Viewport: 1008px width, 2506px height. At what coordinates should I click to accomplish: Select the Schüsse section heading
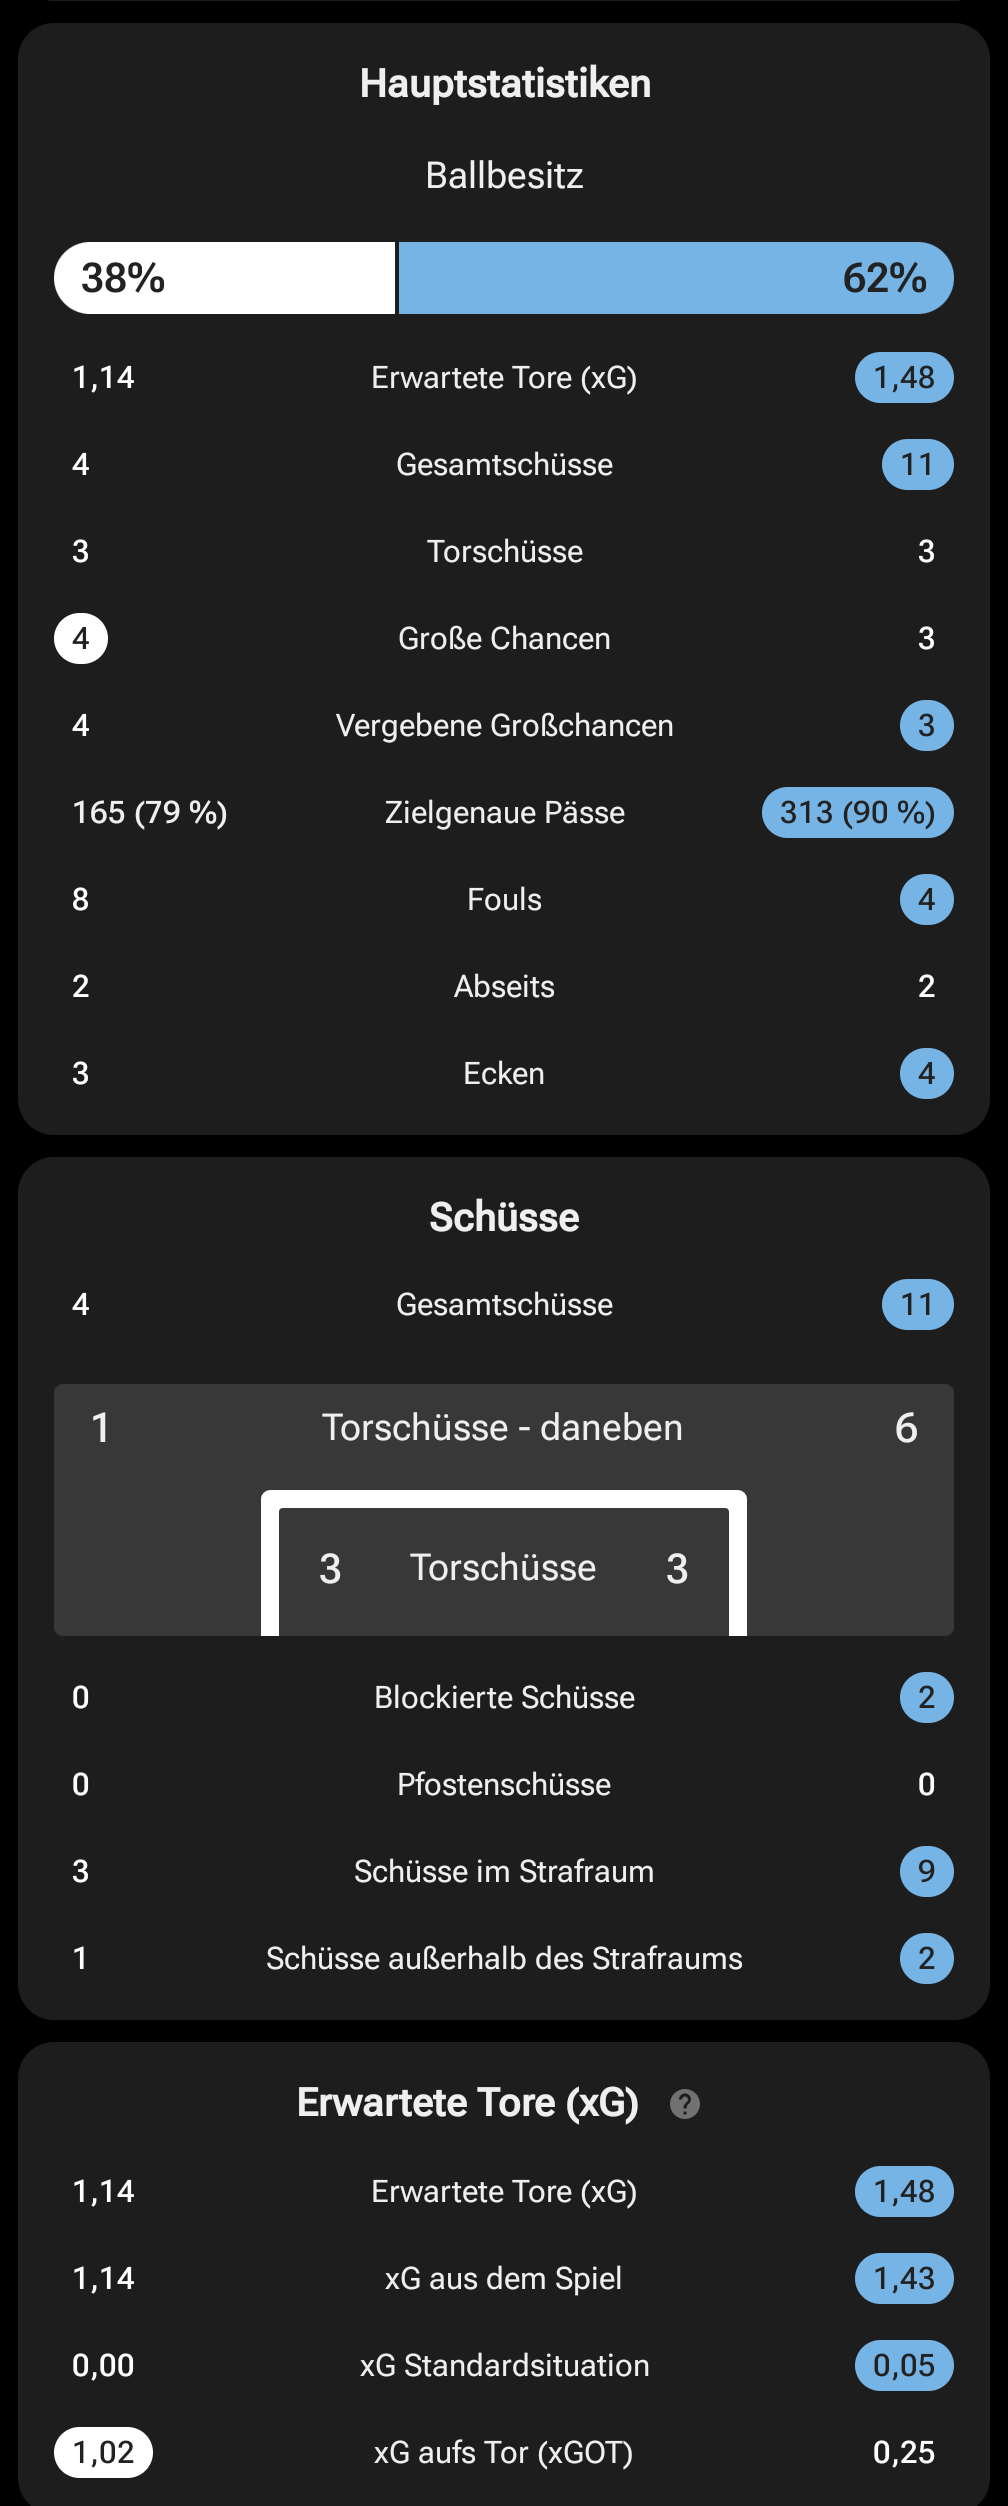click(504, 1217)
